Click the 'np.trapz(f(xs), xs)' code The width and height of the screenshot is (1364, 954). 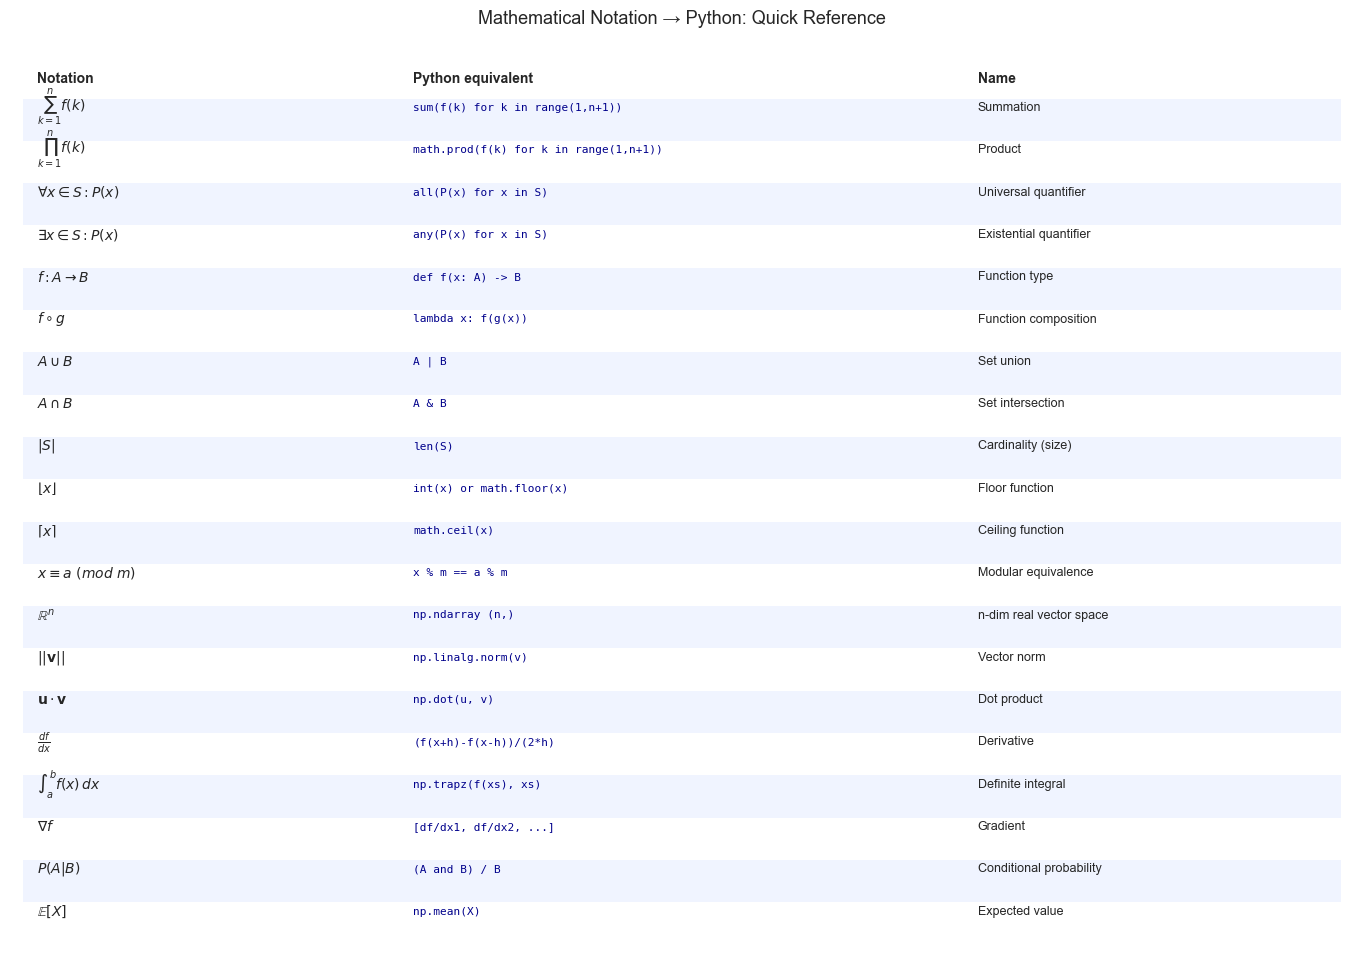tap(476, 785)
